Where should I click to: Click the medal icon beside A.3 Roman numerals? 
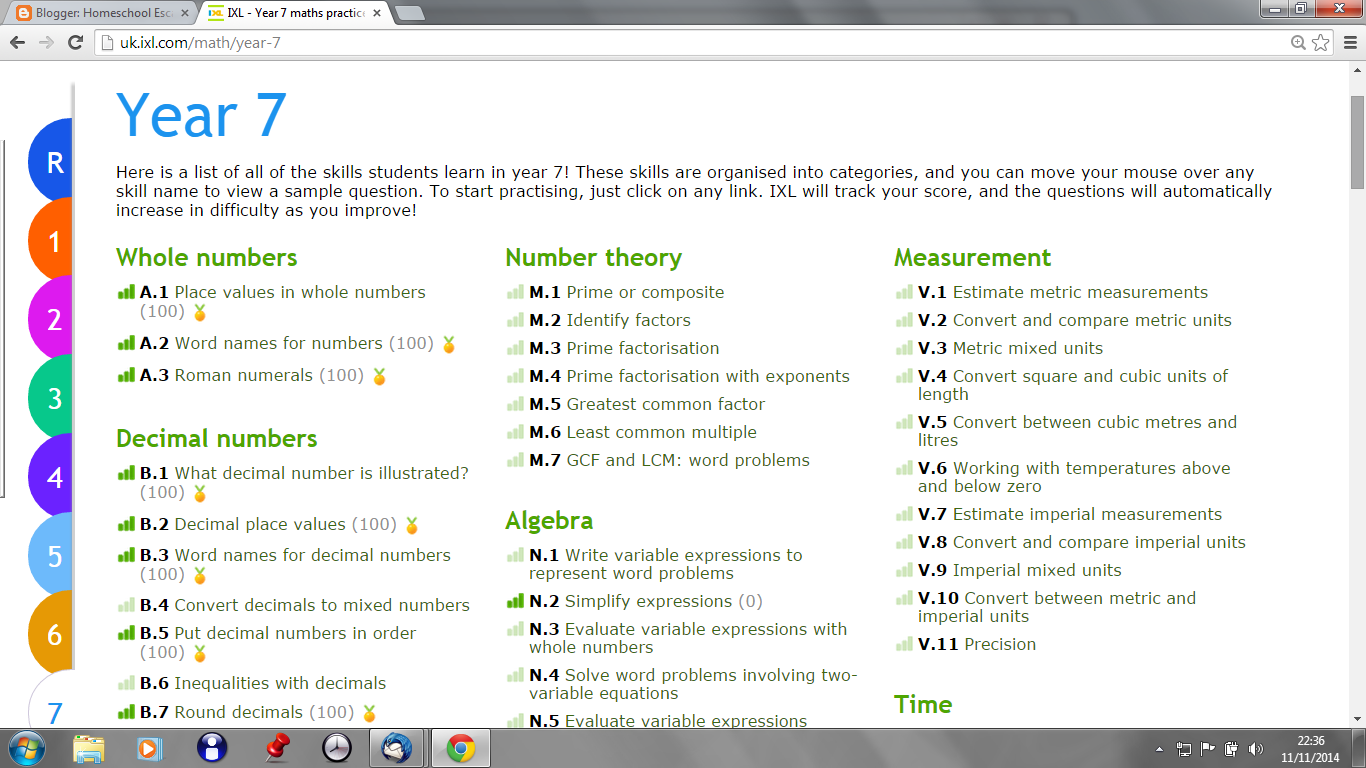379,376
